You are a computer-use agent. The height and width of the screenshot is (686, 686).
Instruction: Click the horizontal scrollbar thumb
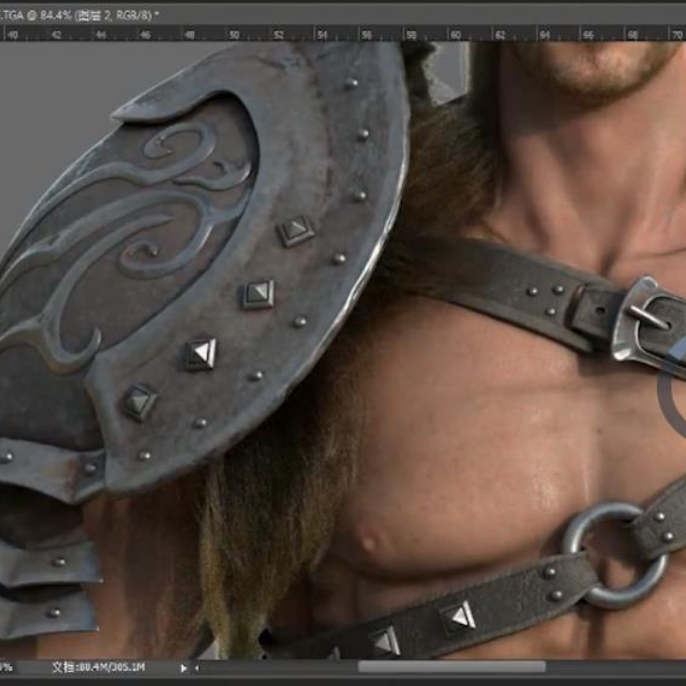(x=452, y=667)
